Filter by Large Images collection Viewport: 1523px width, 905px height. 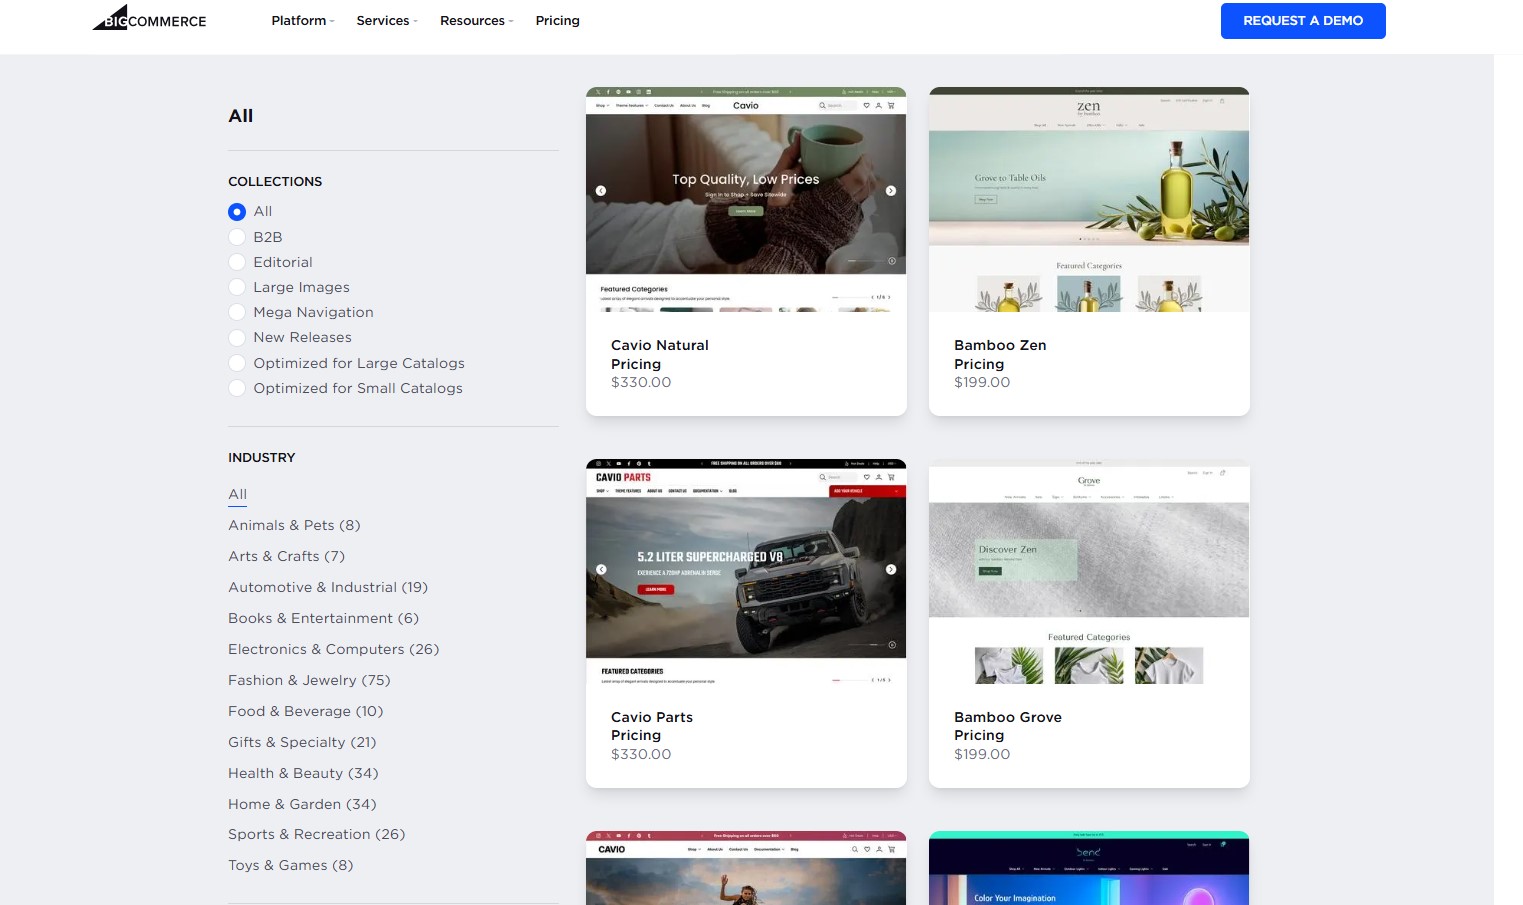pyautogui.click(x=237, y=287)
